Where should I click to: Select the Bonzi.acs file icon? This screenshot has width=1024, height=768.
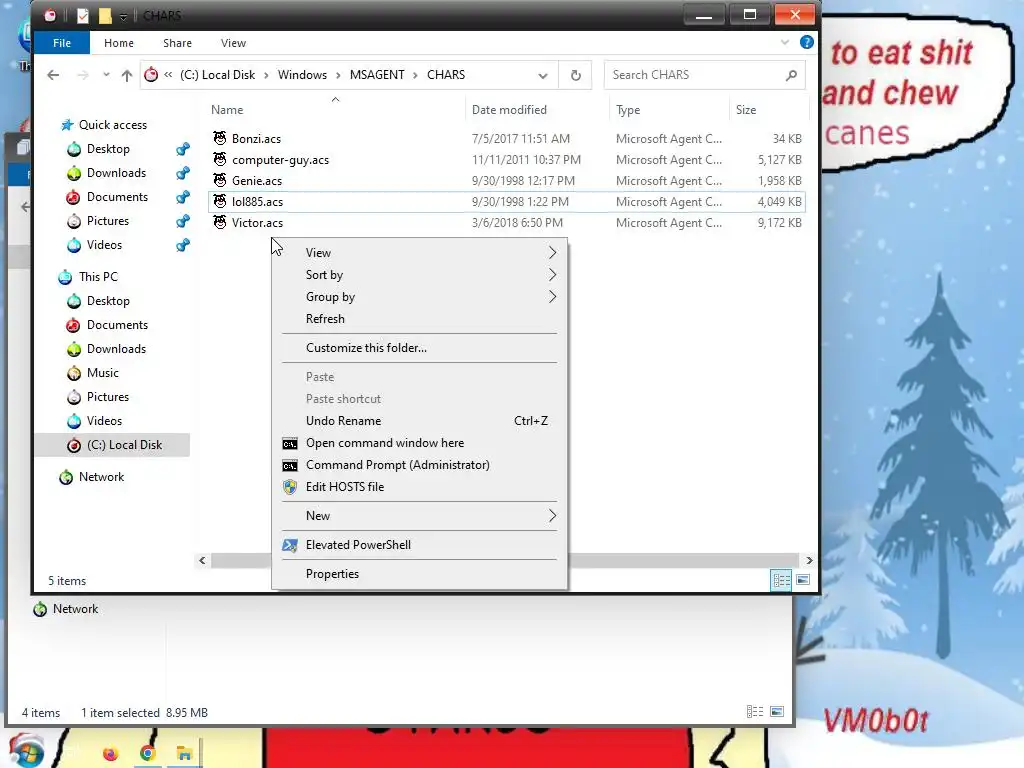(220, 138)
